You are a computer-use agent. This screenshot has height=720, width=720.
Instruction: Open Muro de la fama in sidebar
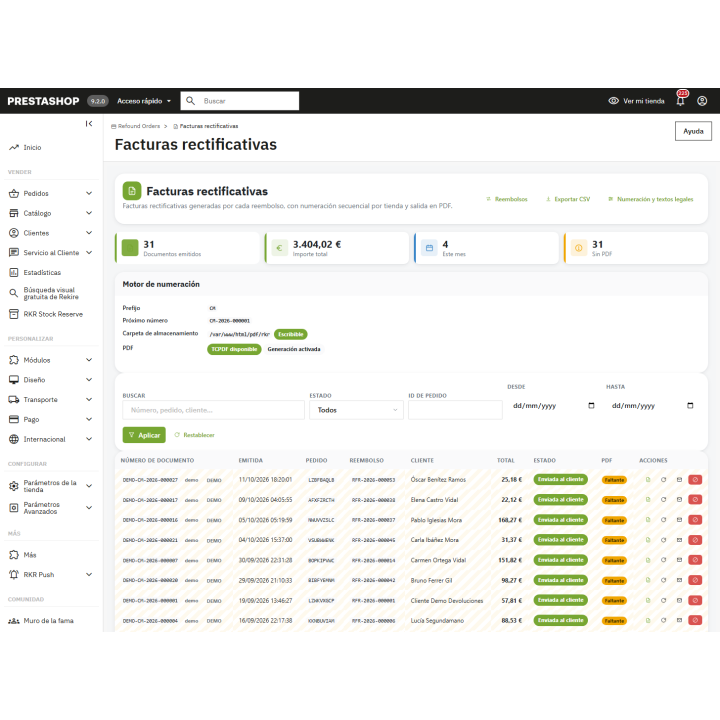[x=48, y=621]
